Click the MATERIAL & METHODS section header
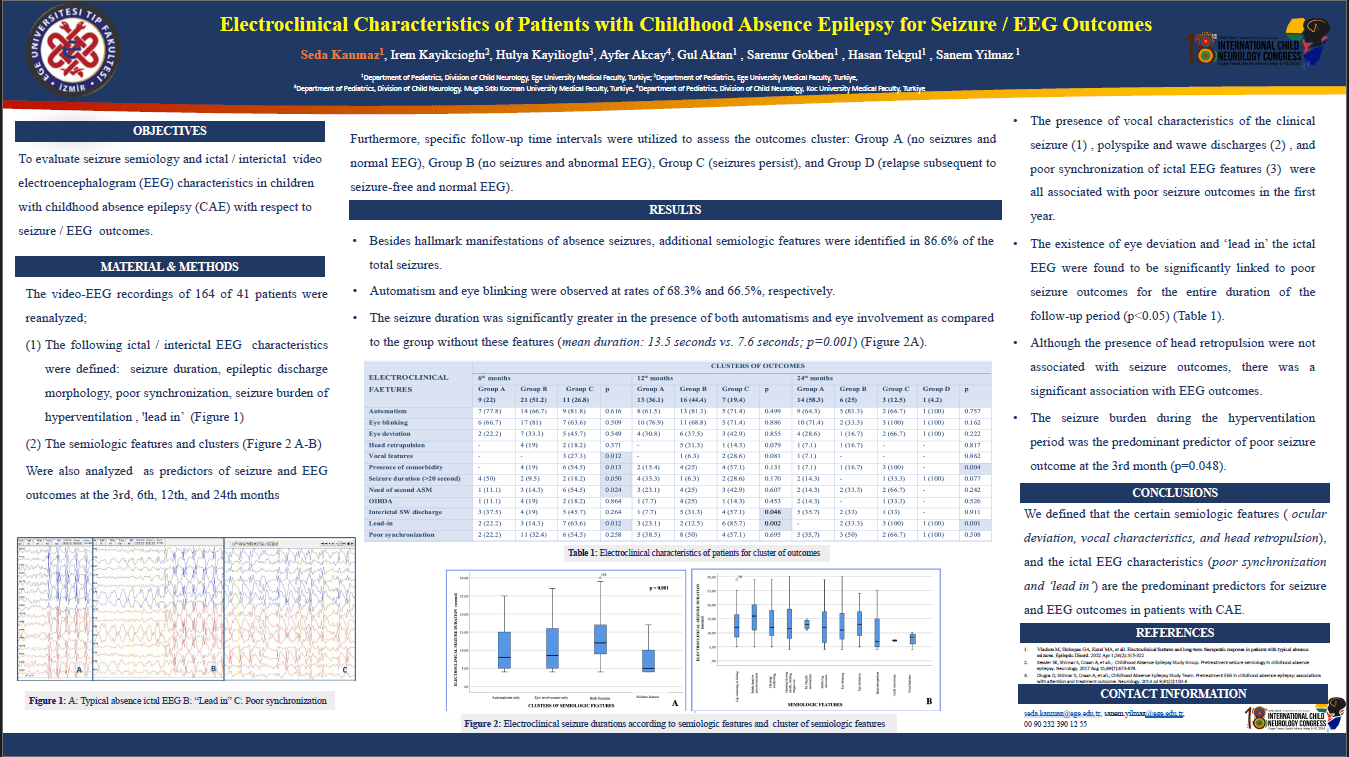Image resolution: width=1349 pixels, height=757 pixels. point(170,267)
